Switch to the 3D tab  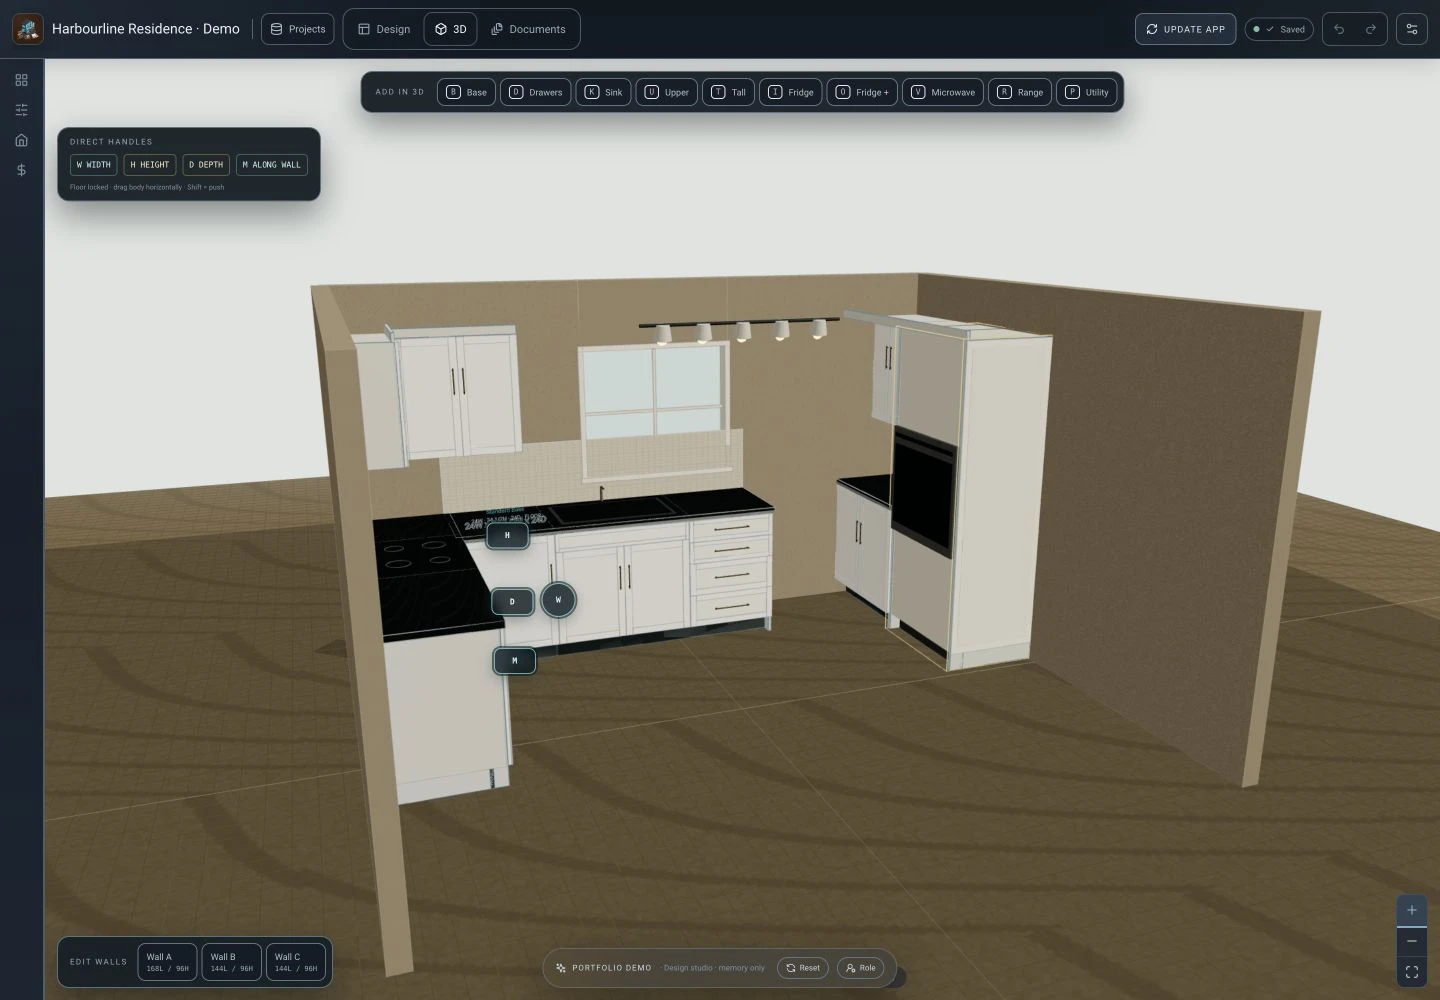[451, 29]
